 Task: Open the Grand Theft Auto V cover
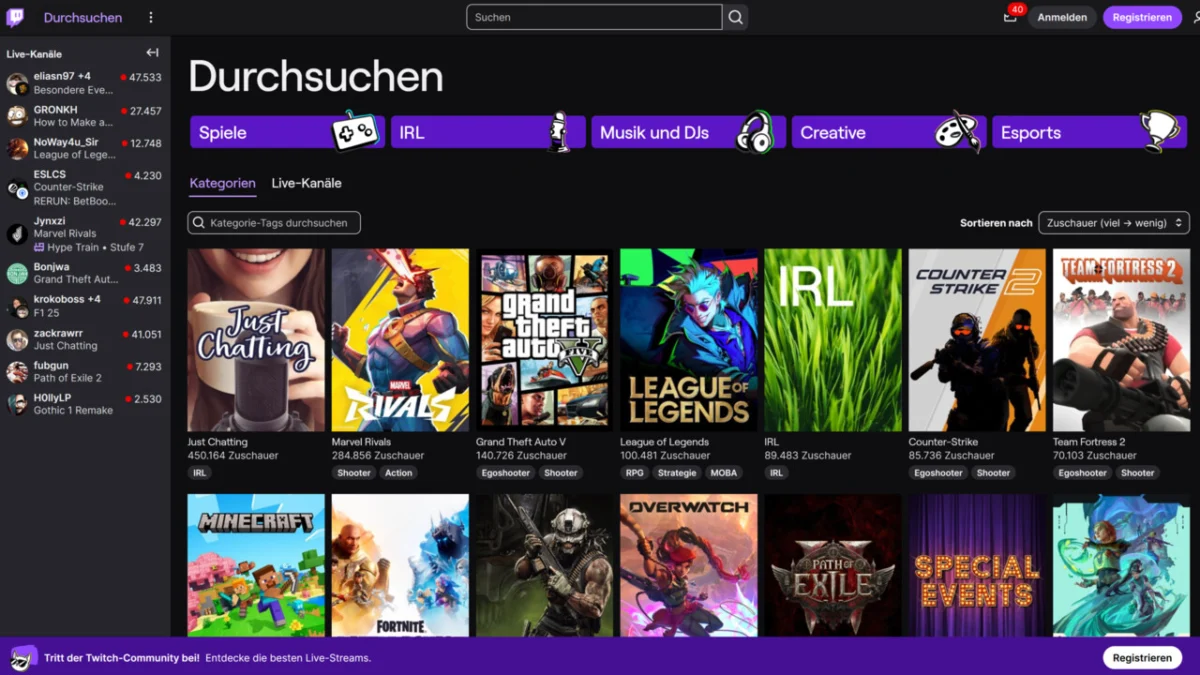coord(544,340)
